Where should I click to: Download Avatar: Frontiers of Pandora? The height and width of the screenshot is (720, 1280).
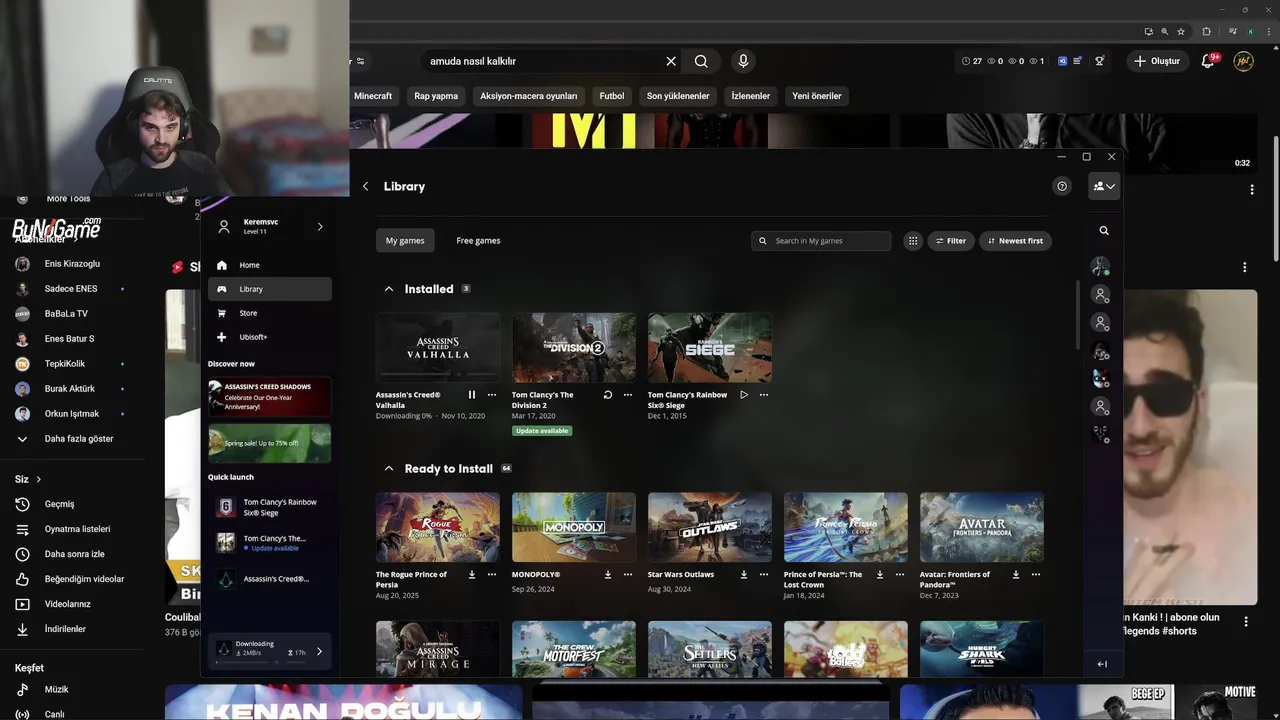pyautogui.click(x=1016, y=575)
